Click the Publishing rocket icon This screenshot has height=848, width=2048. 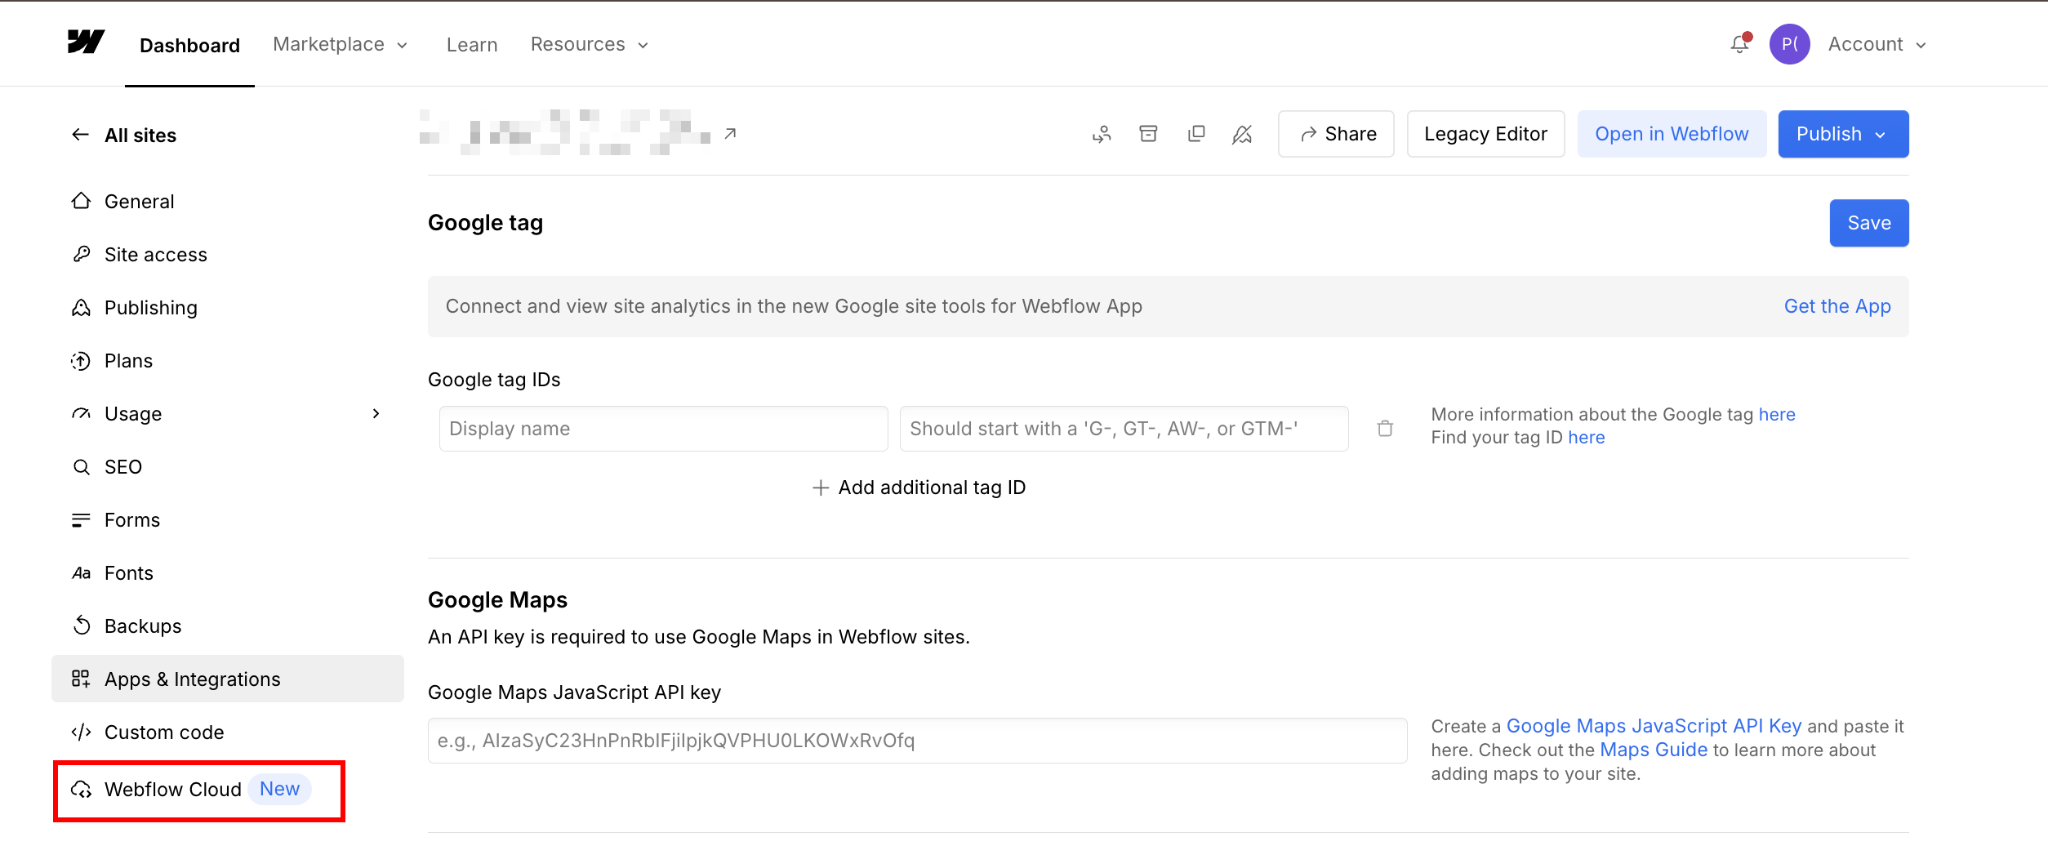pos(81,307)
